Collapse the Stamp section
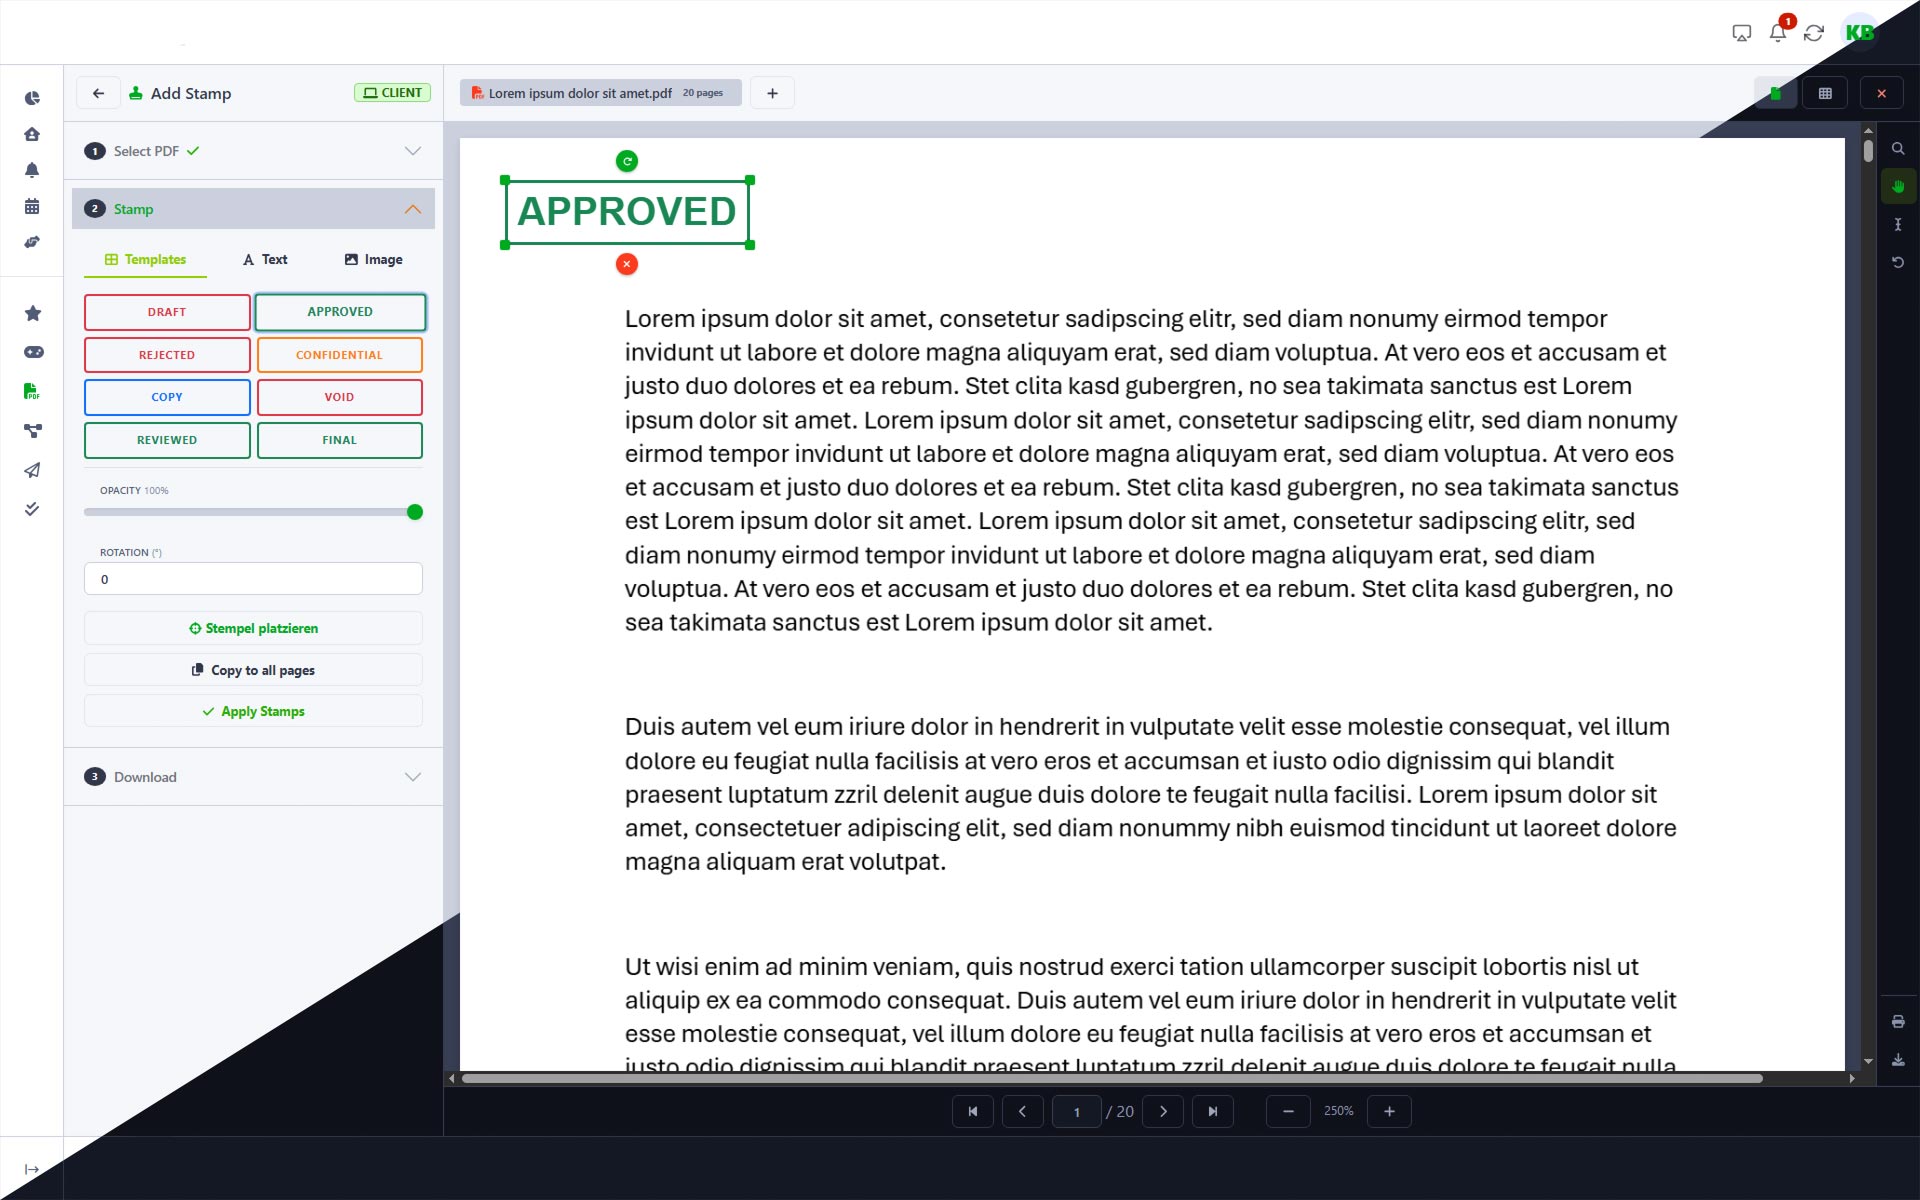Screen dimensions: 1920x1200 click(412, 209)
